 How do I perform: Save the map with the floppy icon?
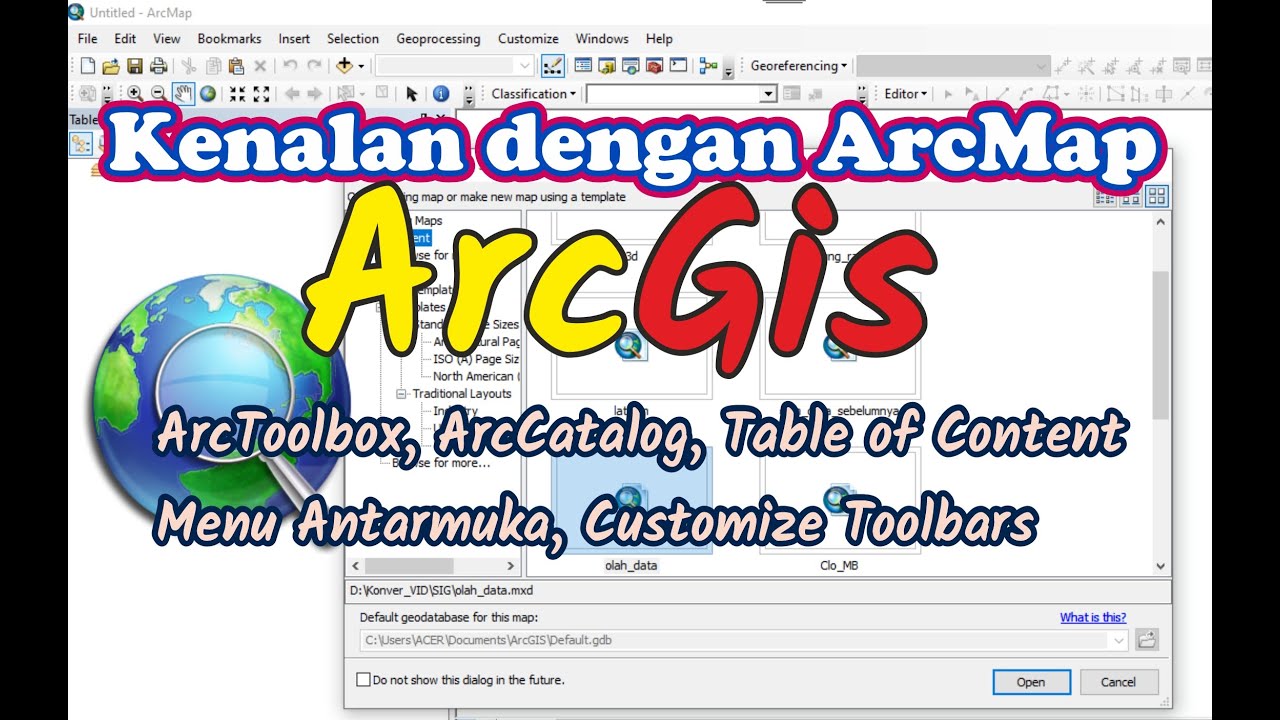click(134, 66)
